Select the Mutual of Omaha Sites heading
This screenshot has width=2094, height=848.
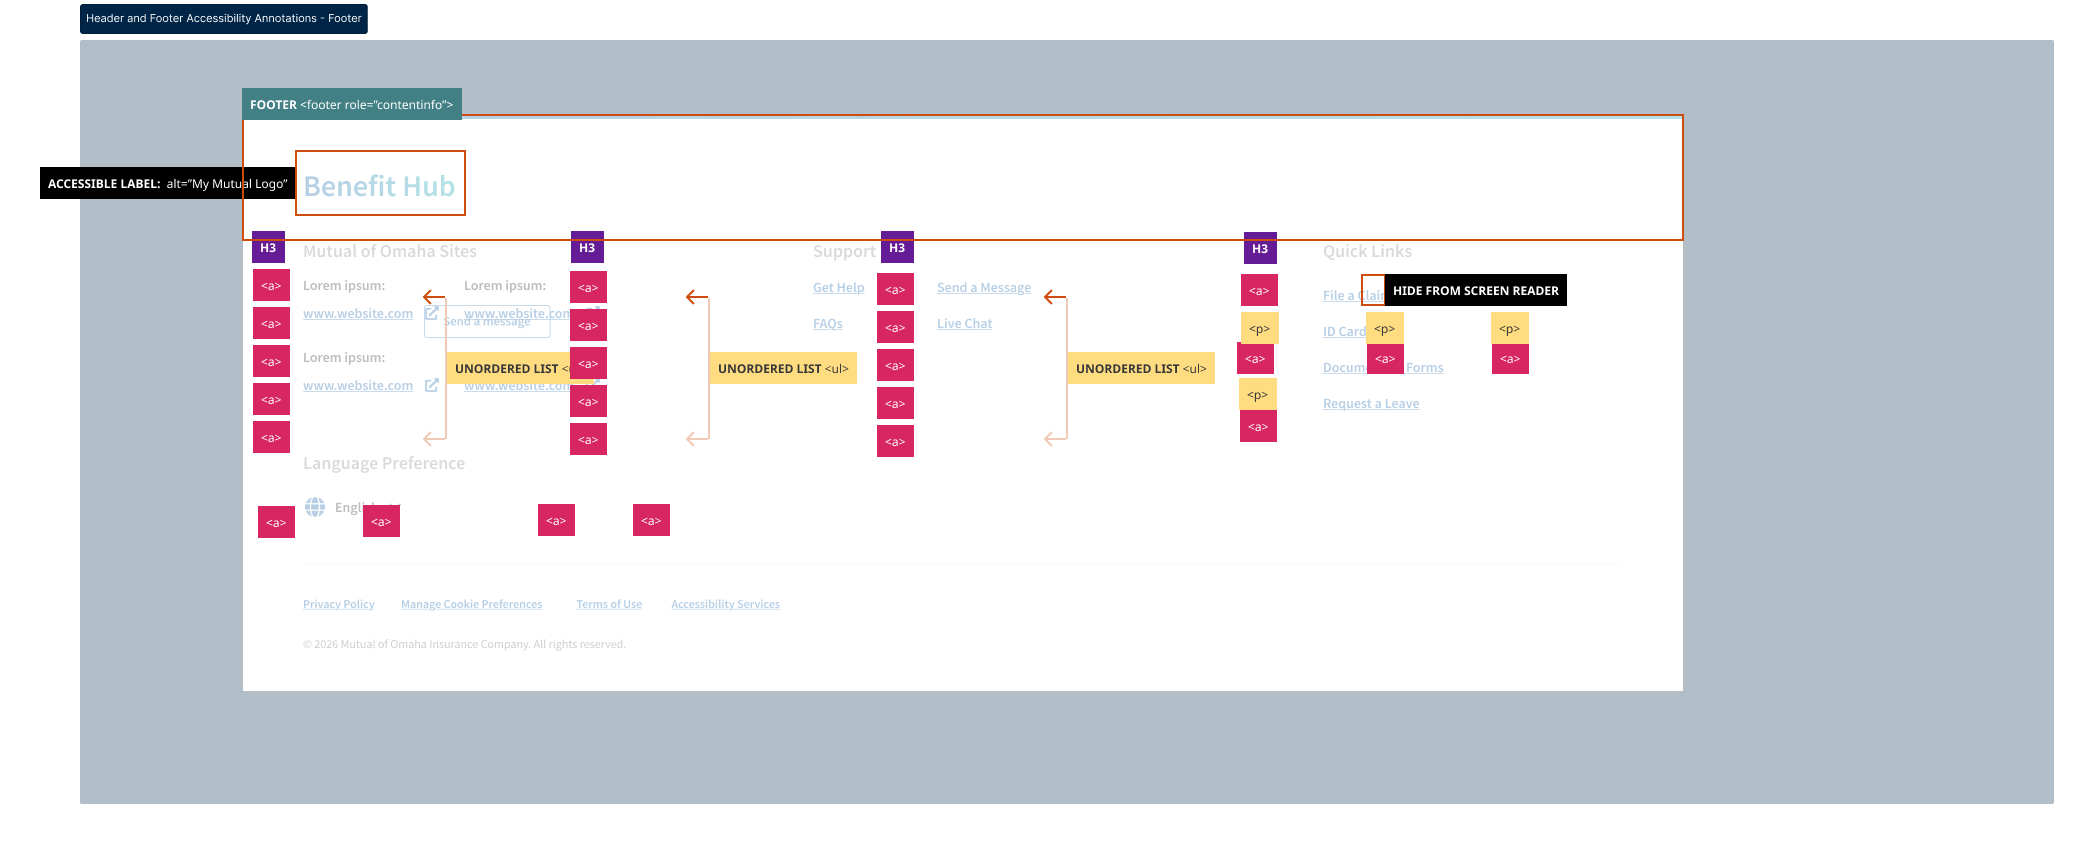click(x=390, y=251)
